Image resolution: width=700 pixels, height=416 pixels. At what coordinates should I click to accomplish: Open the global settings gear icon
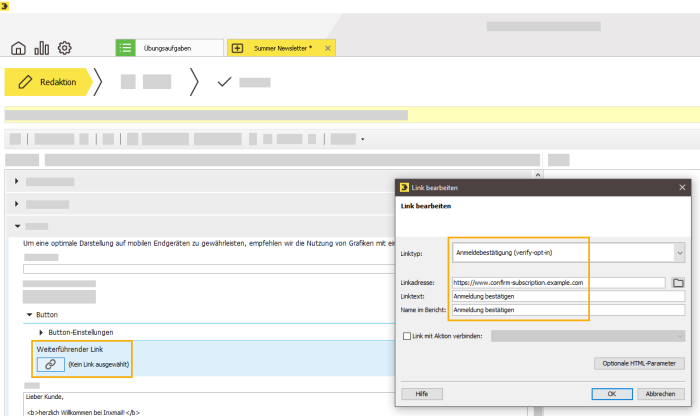65,48
